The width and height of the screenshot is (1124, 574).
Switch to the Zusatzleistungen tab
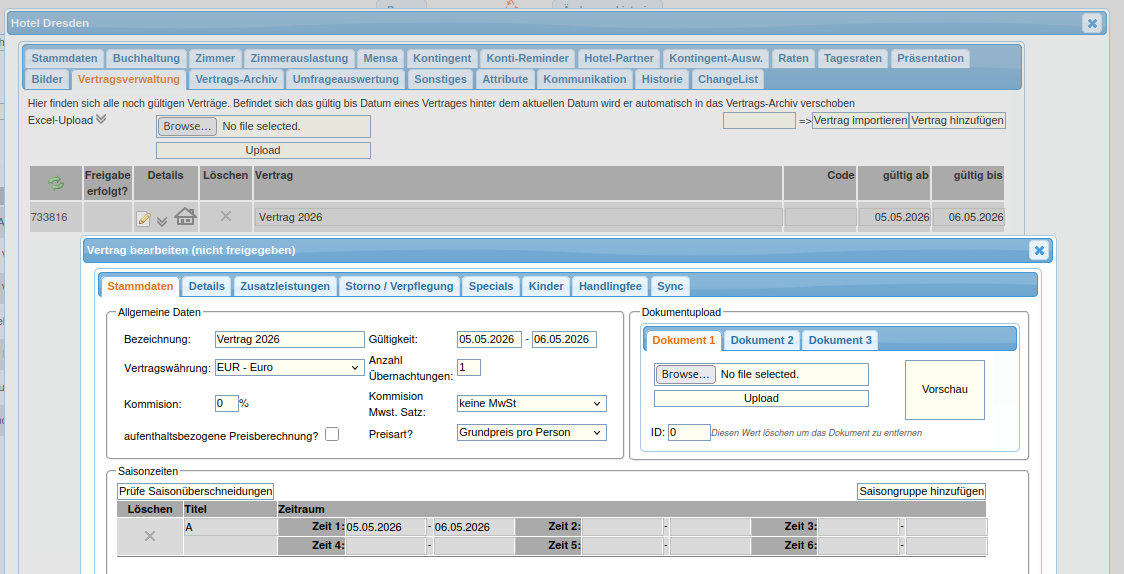tap(285, 286)
